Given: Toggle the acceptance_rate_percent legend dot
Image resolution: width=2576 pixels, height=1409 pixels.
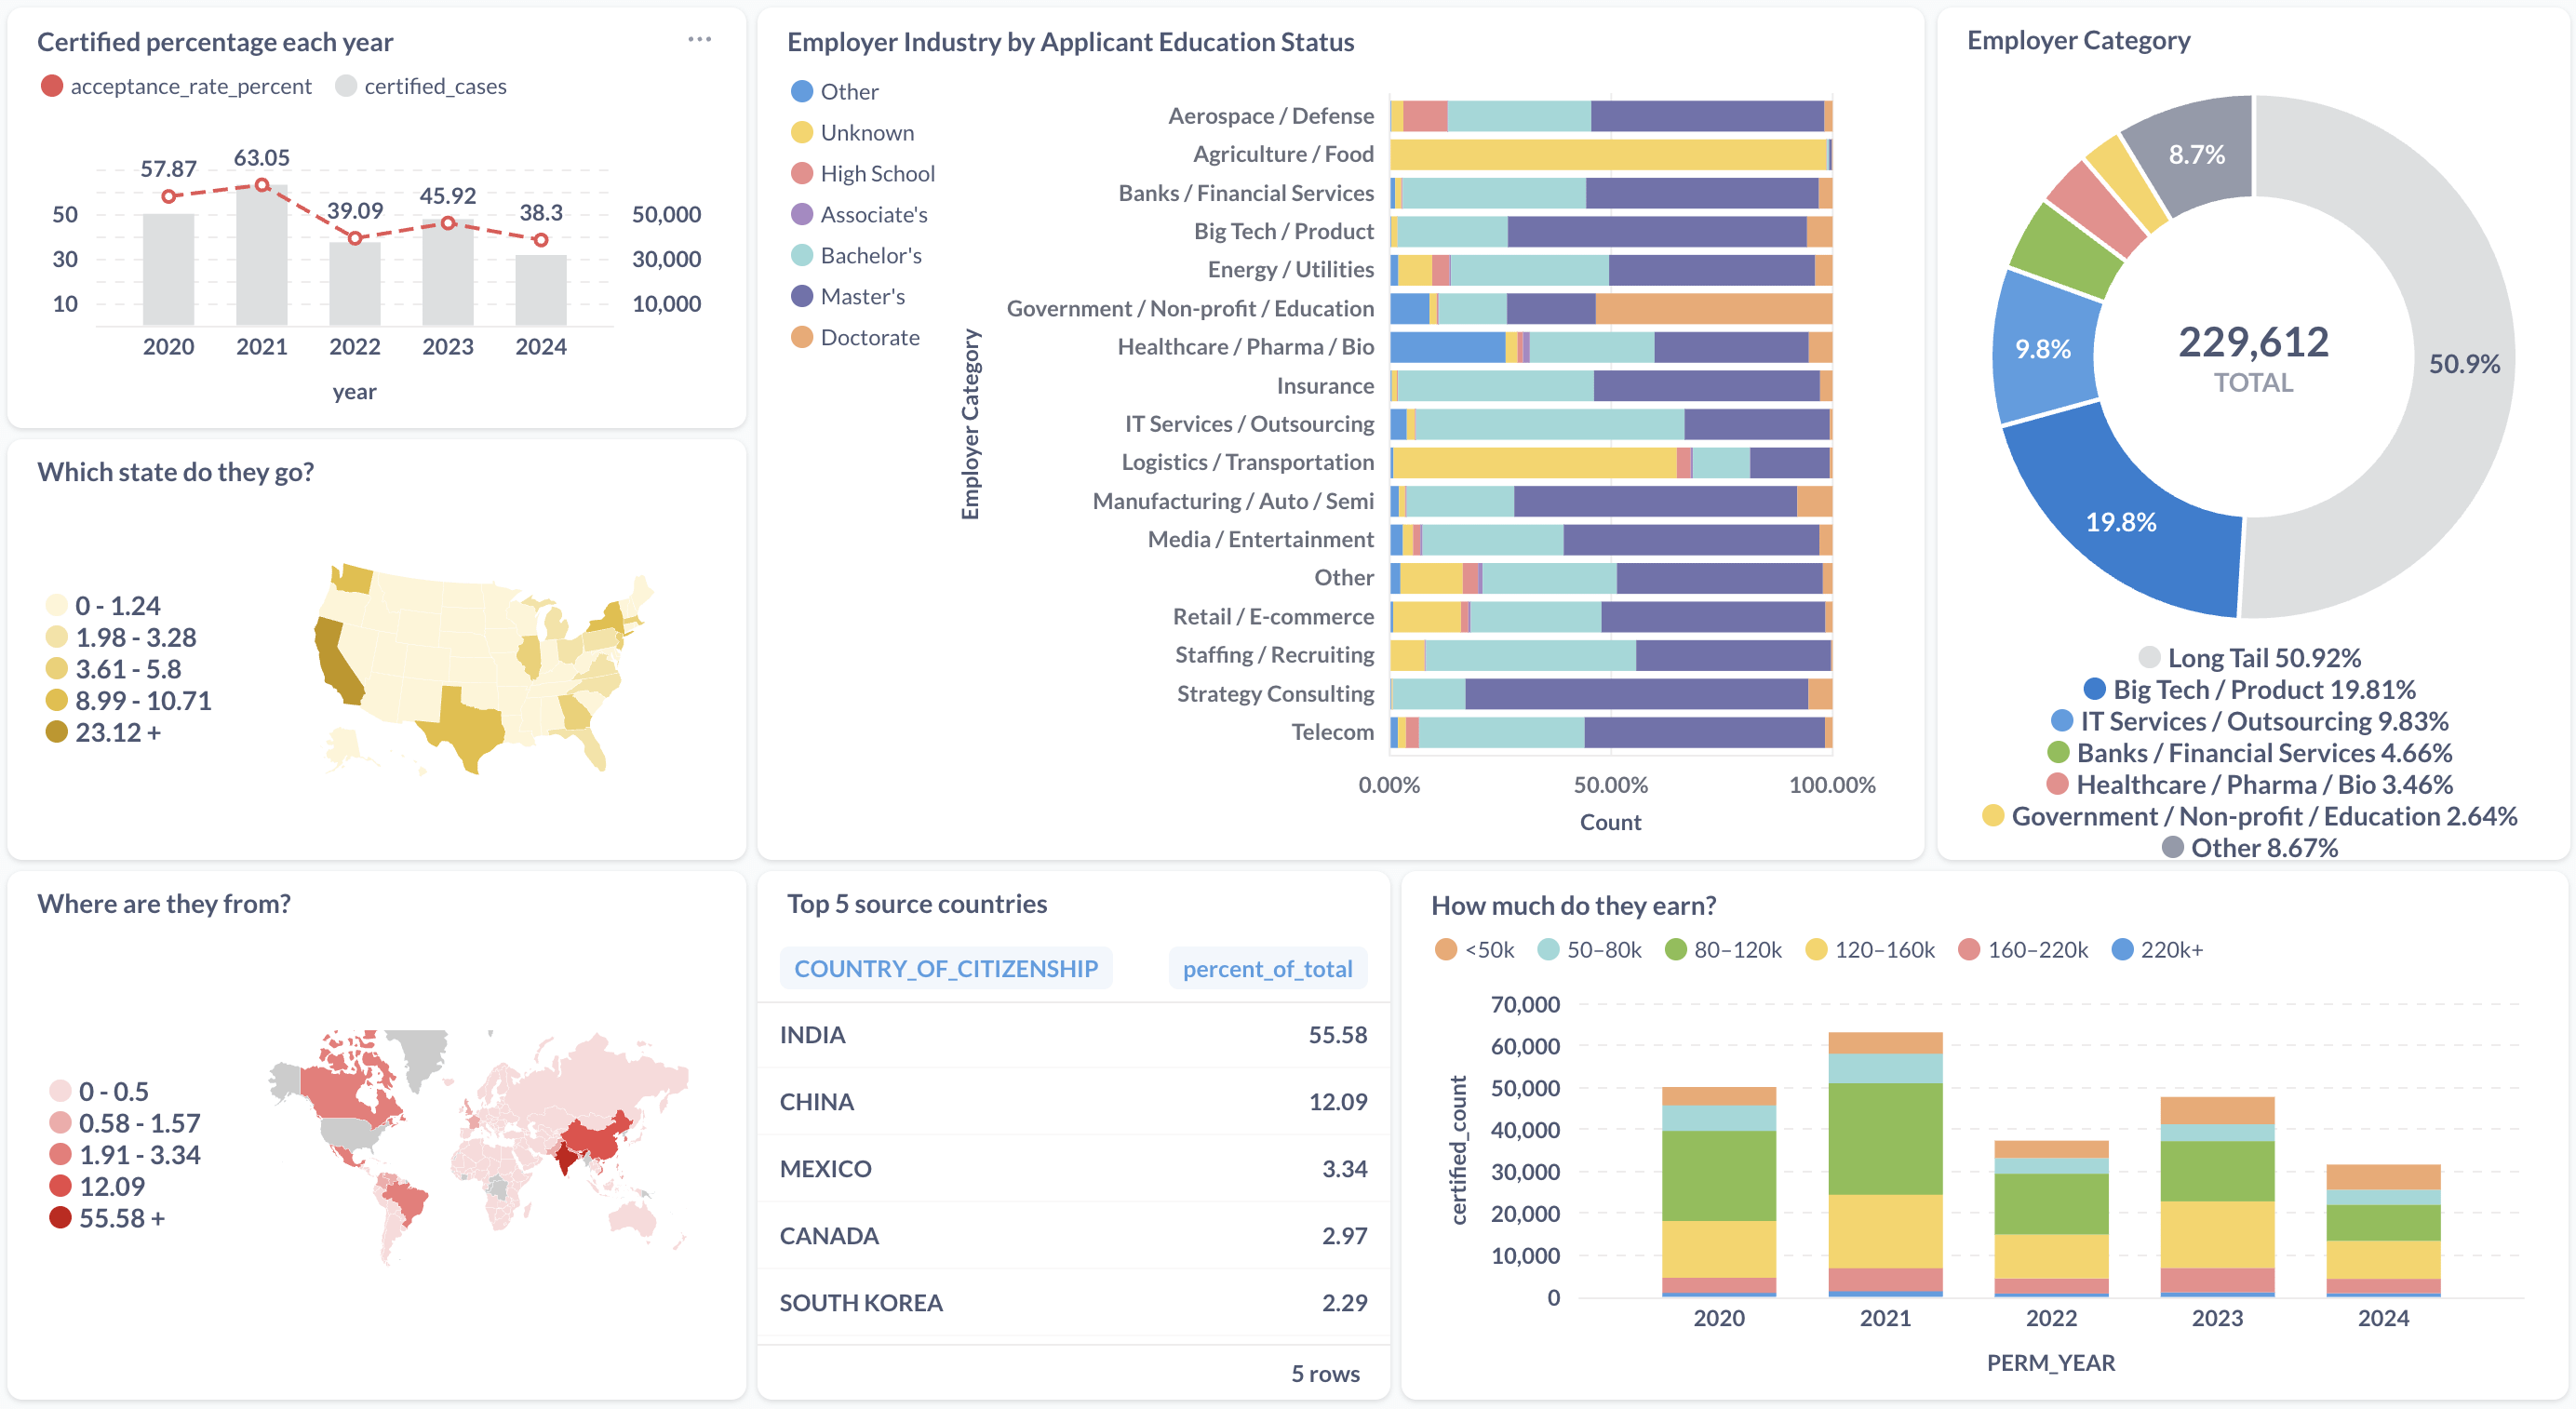Looking at the screenshot, I should click(52, 86).
